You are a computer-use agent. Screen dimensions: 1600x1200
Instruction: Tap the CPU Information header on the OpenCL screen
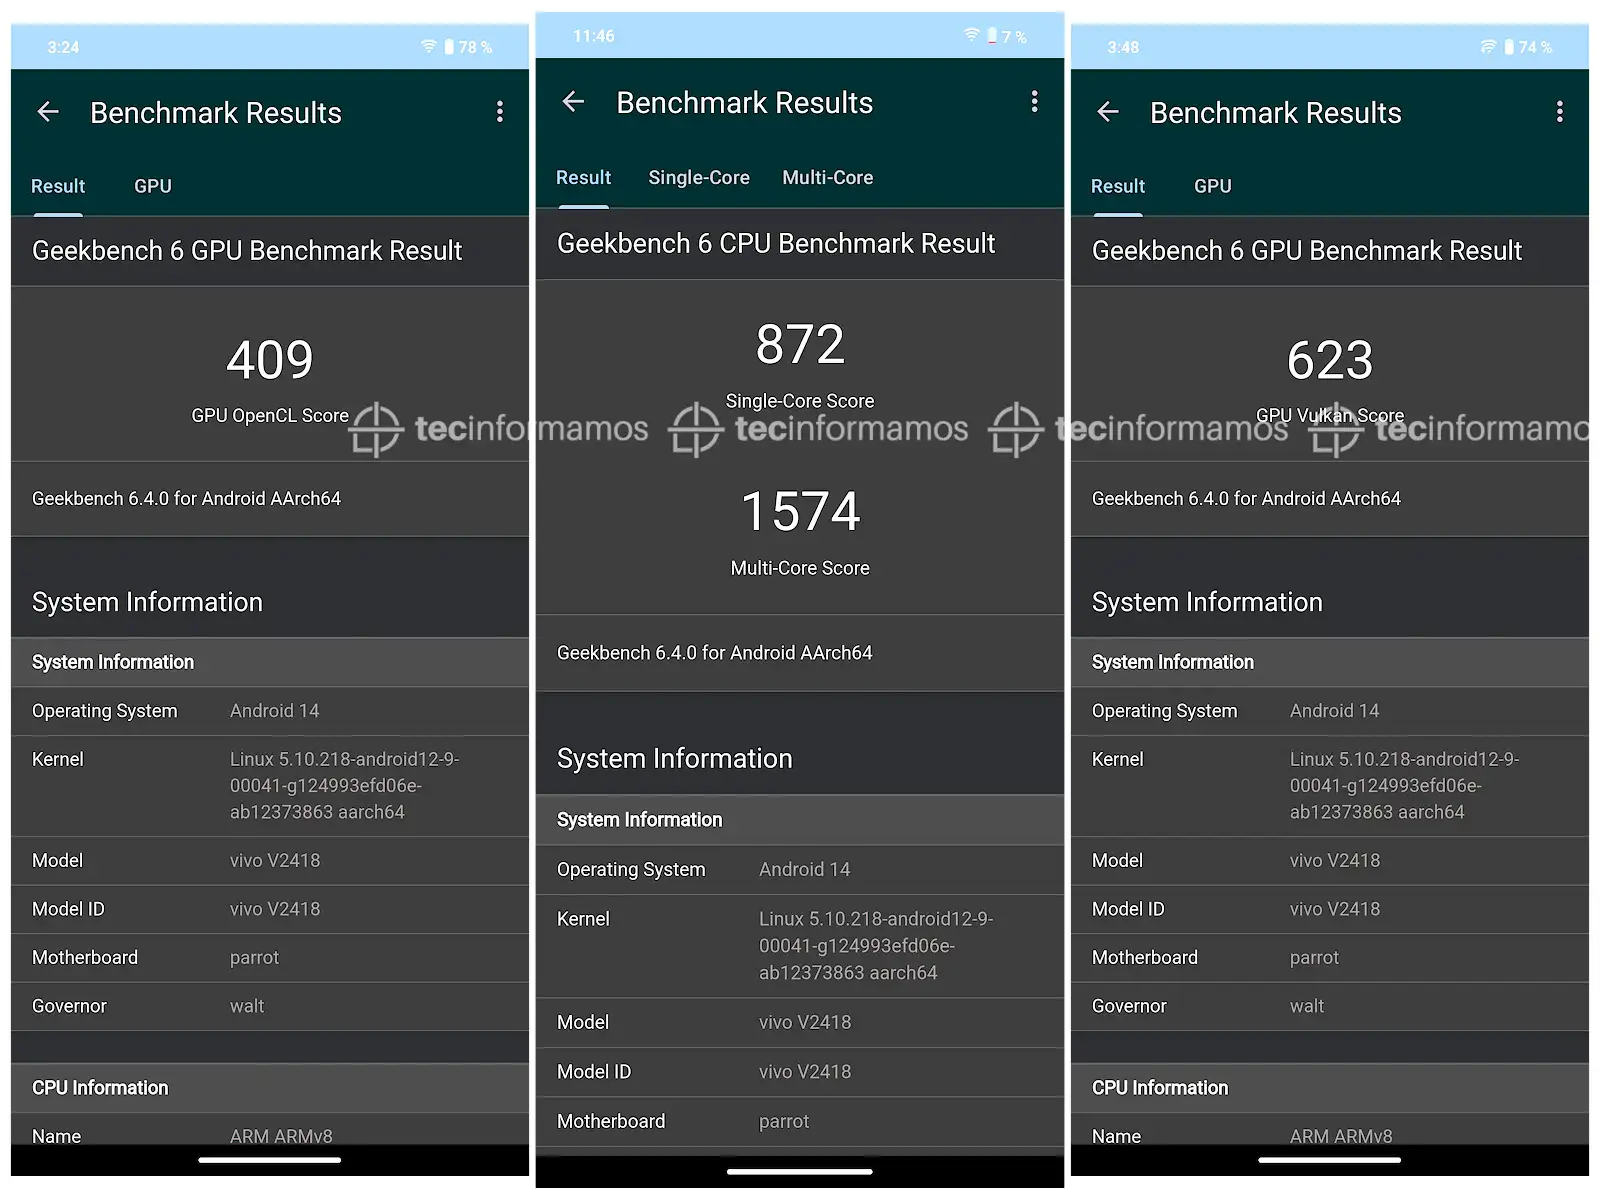270,1088
